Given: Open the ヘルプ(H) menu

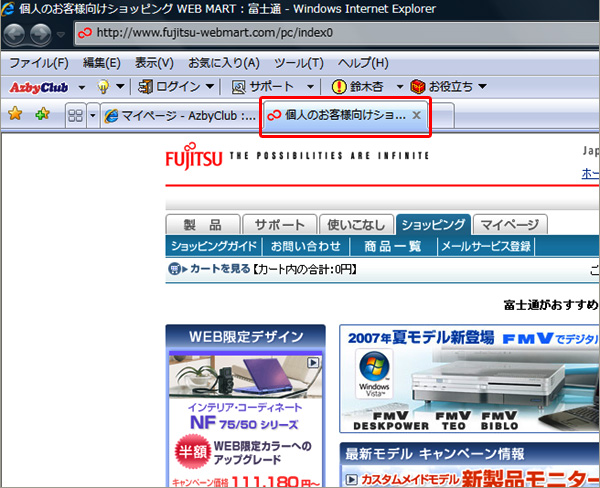Looking at the screenshot, I should point(363,63).
